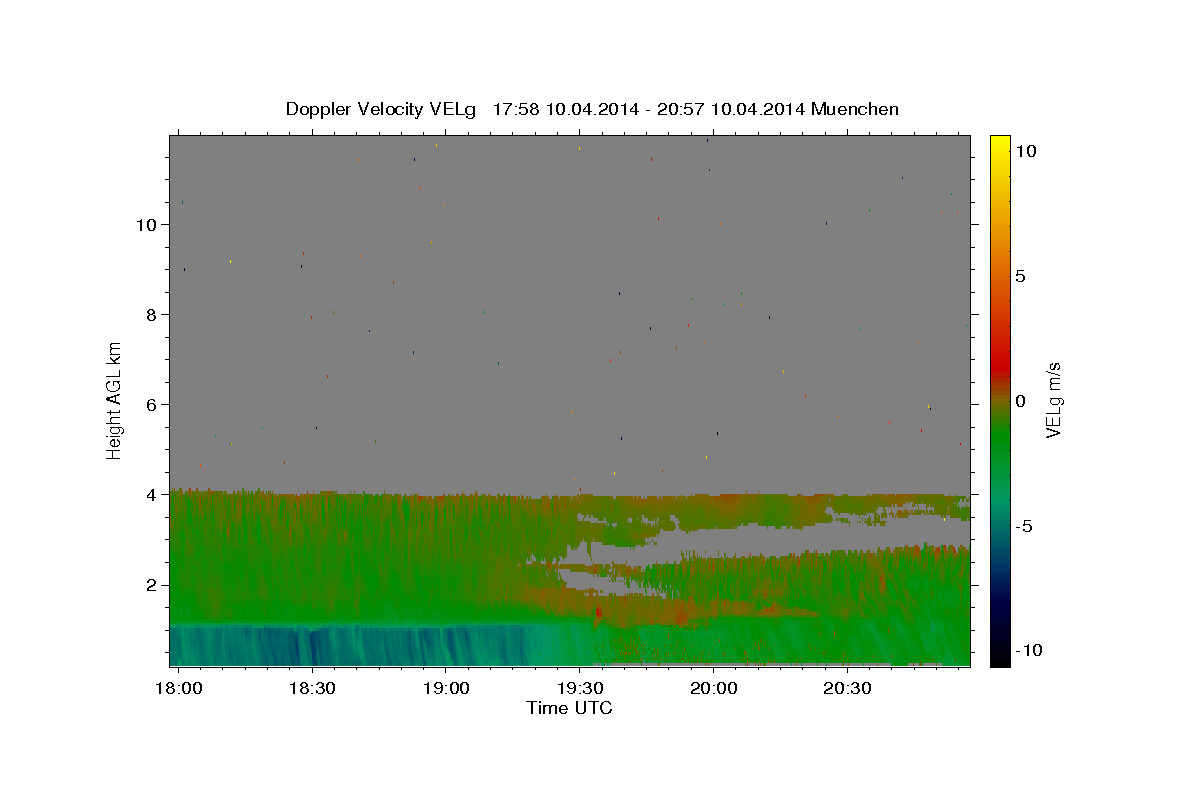Click the height tick label 6

[x=151, y=404]
